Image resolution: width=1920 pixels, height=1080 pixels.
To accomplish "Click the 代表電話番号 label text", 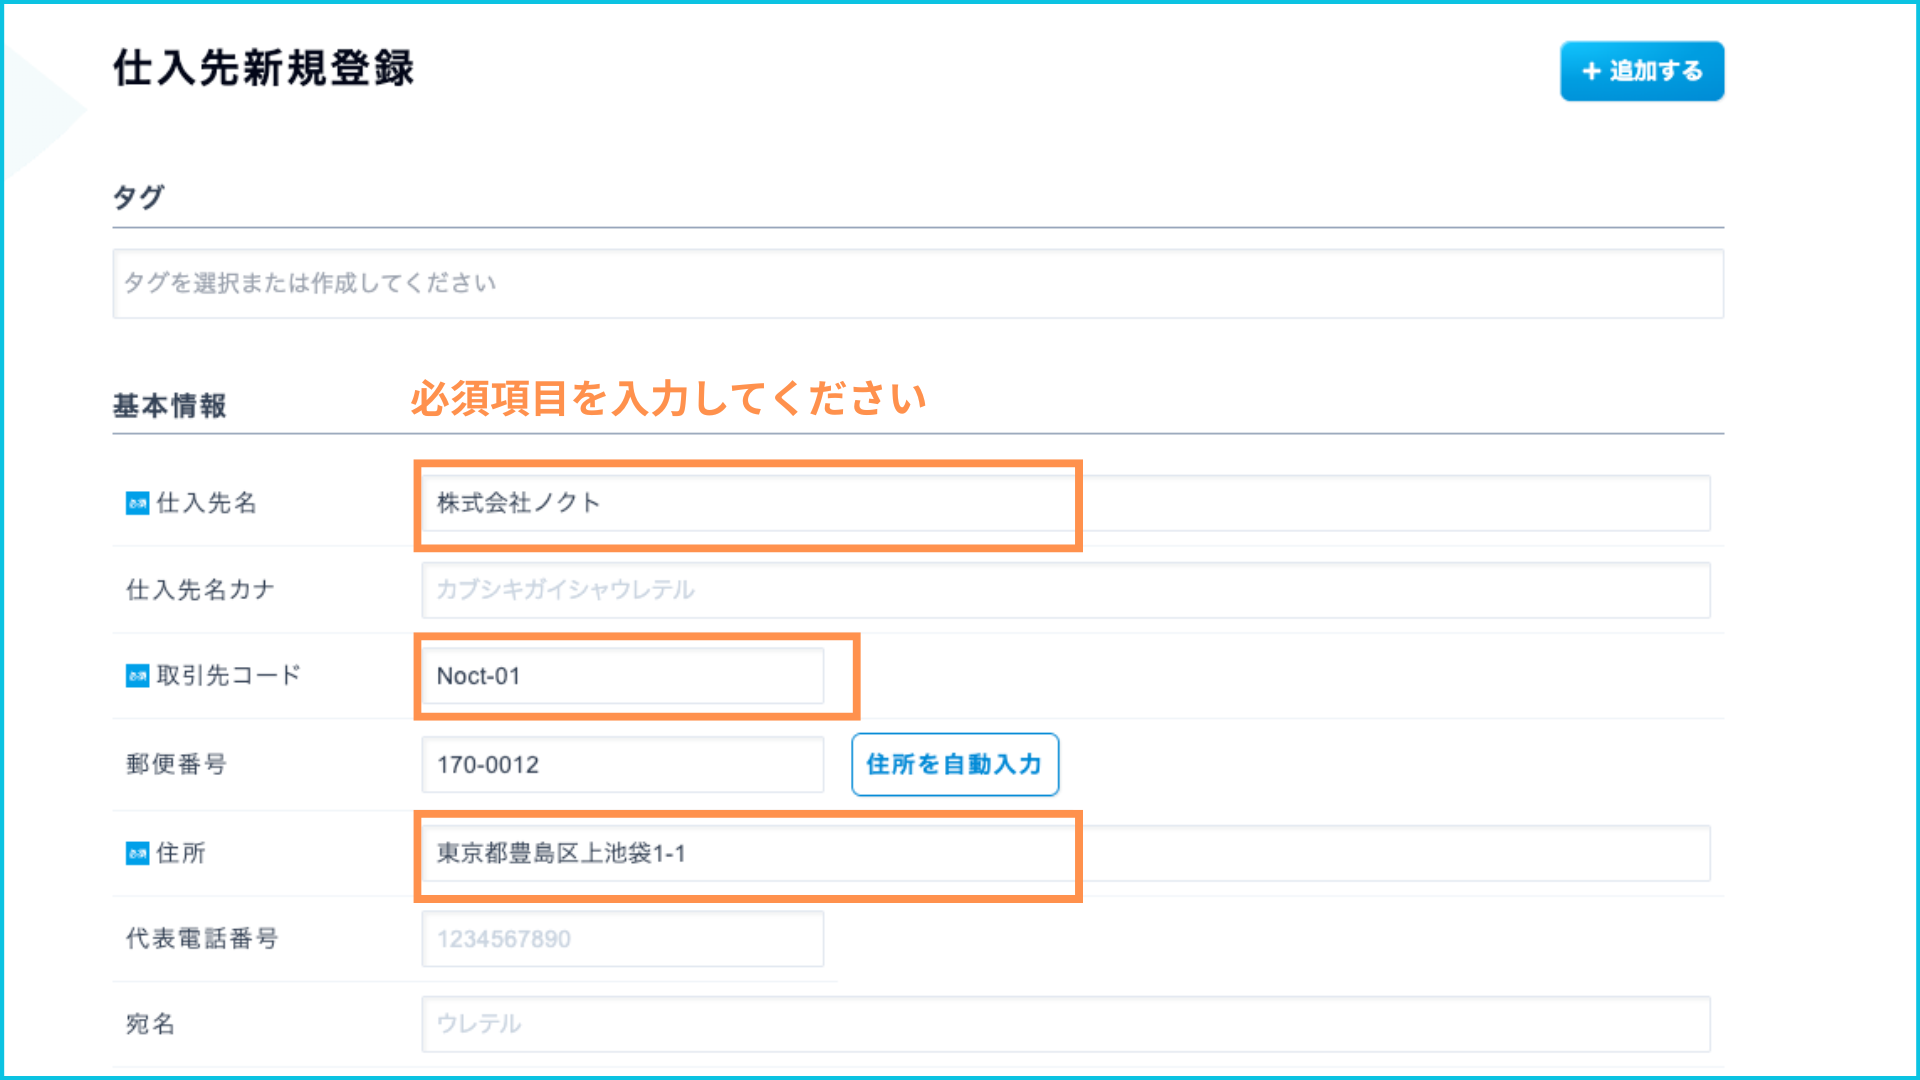I will click(202, 939).
